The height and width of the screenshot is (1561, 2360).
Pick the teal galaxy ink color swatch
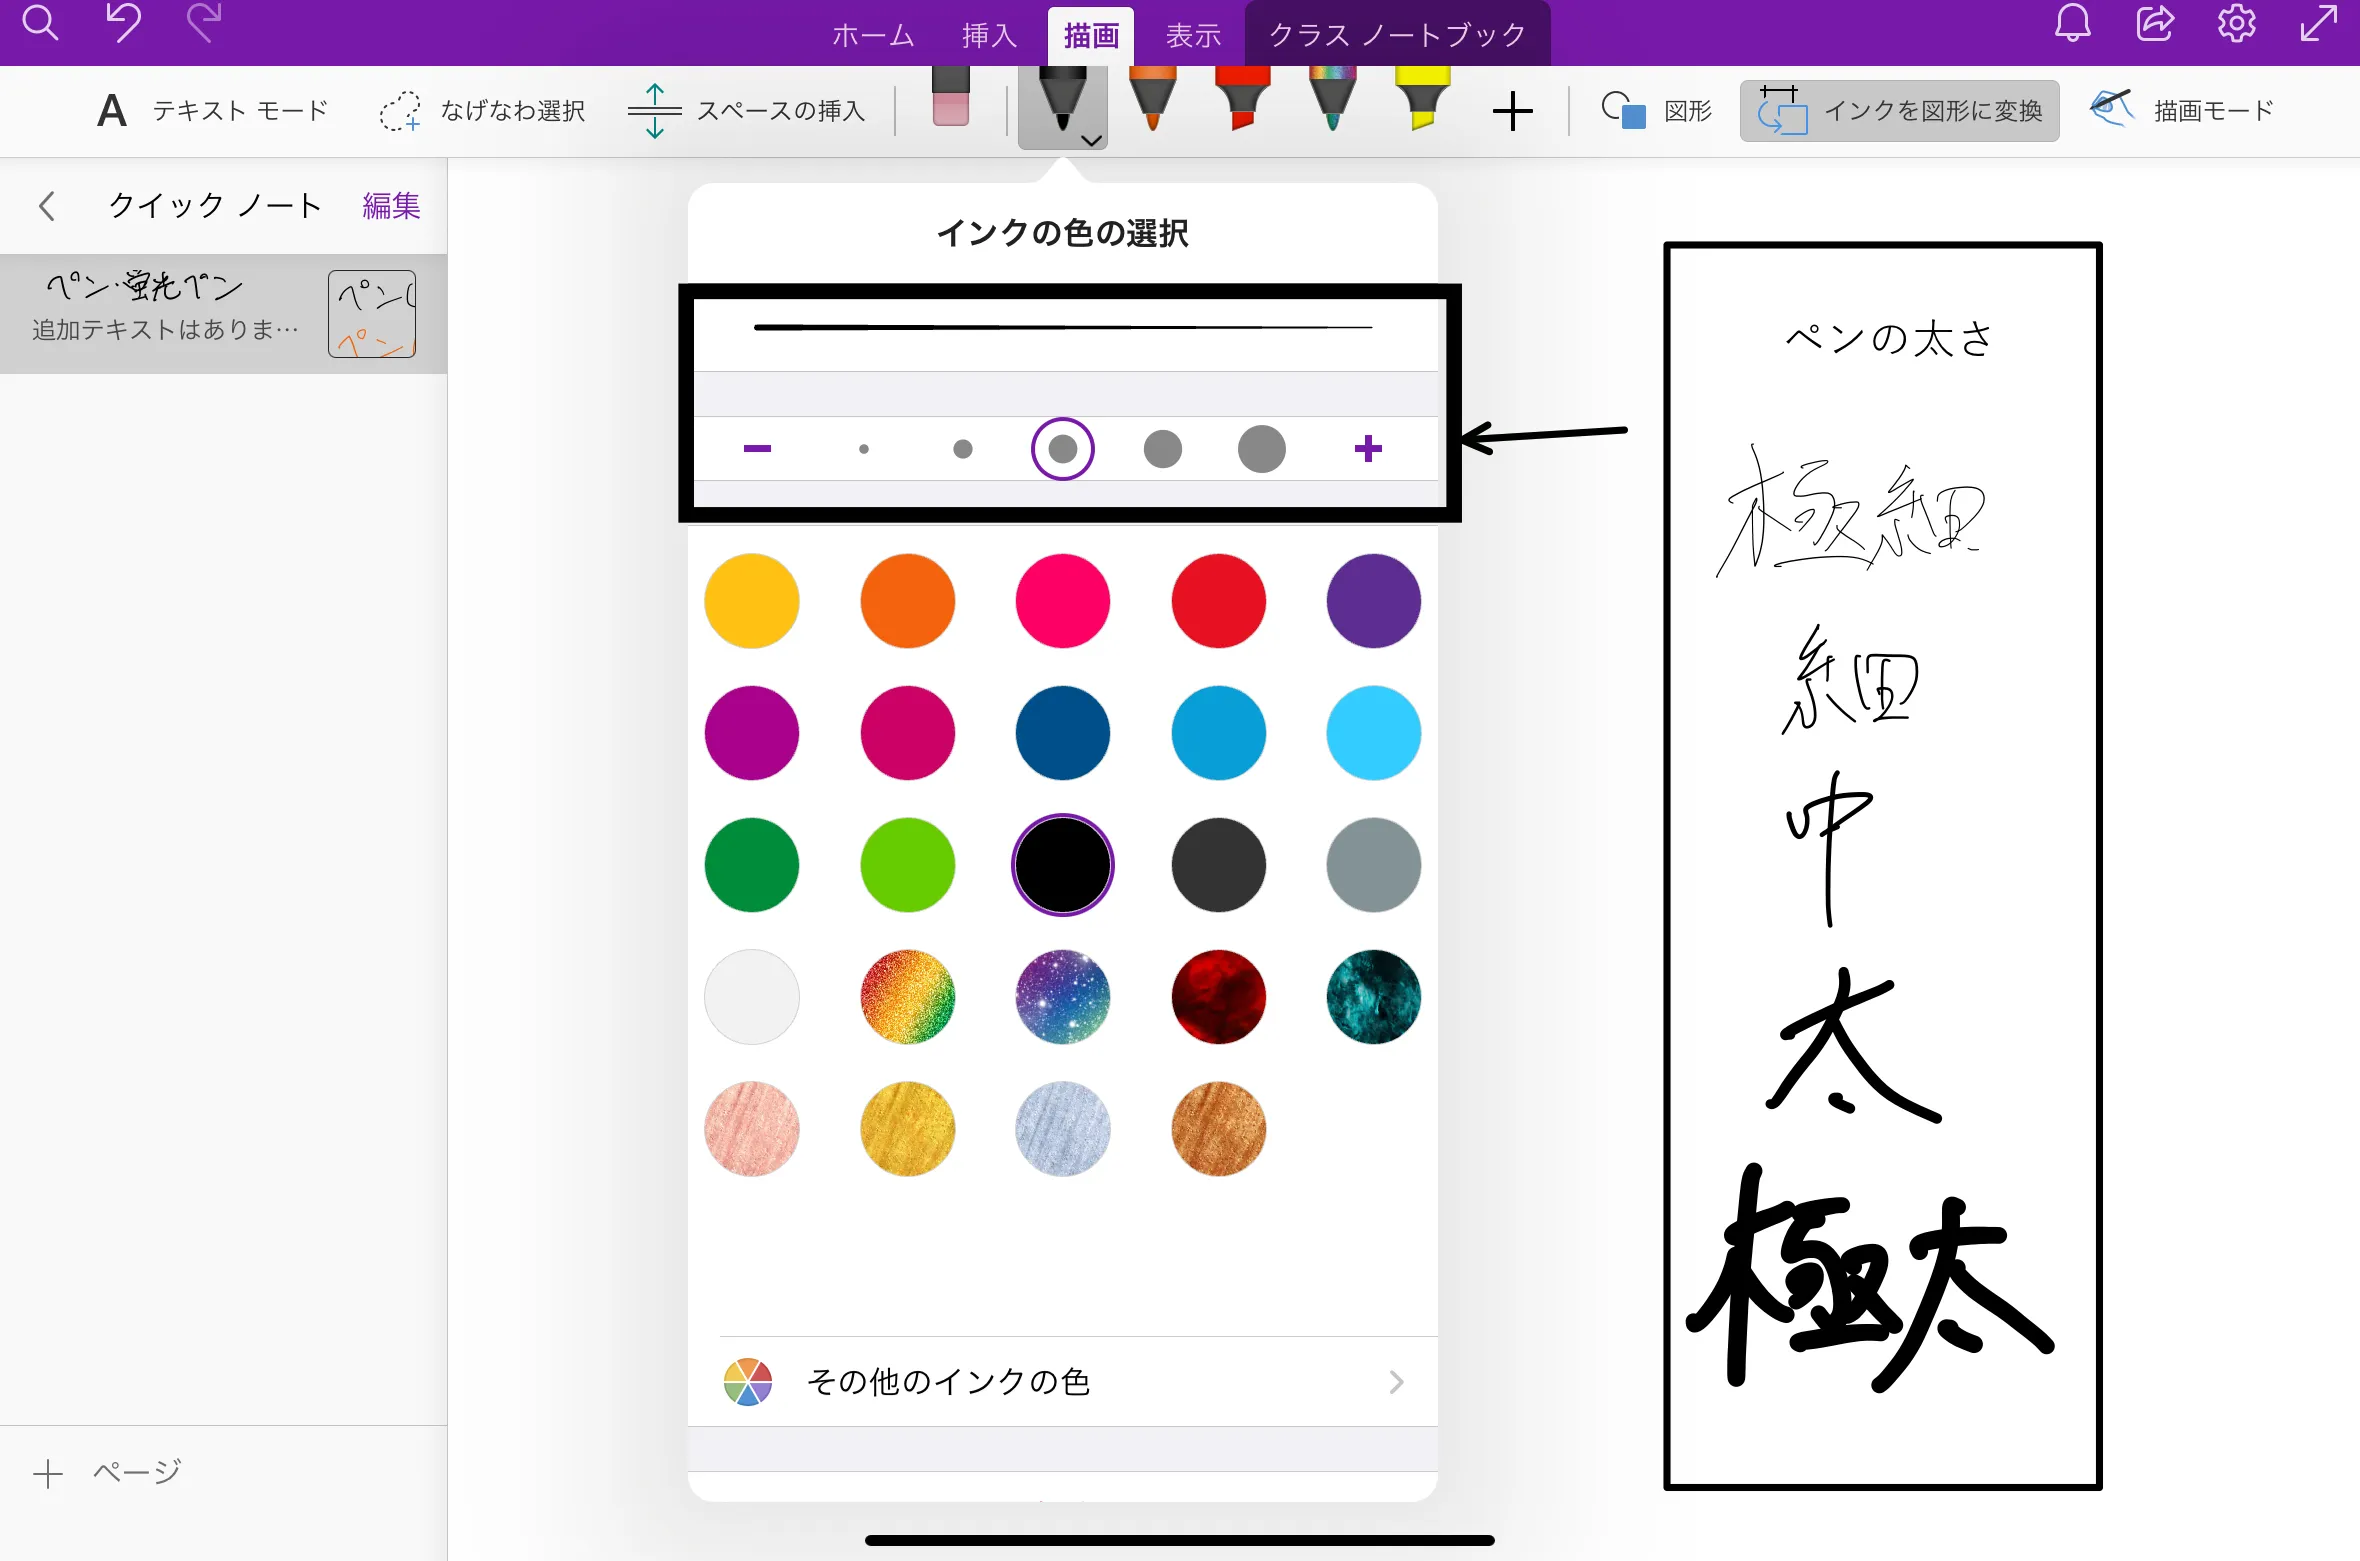[x=1372, y=997]
